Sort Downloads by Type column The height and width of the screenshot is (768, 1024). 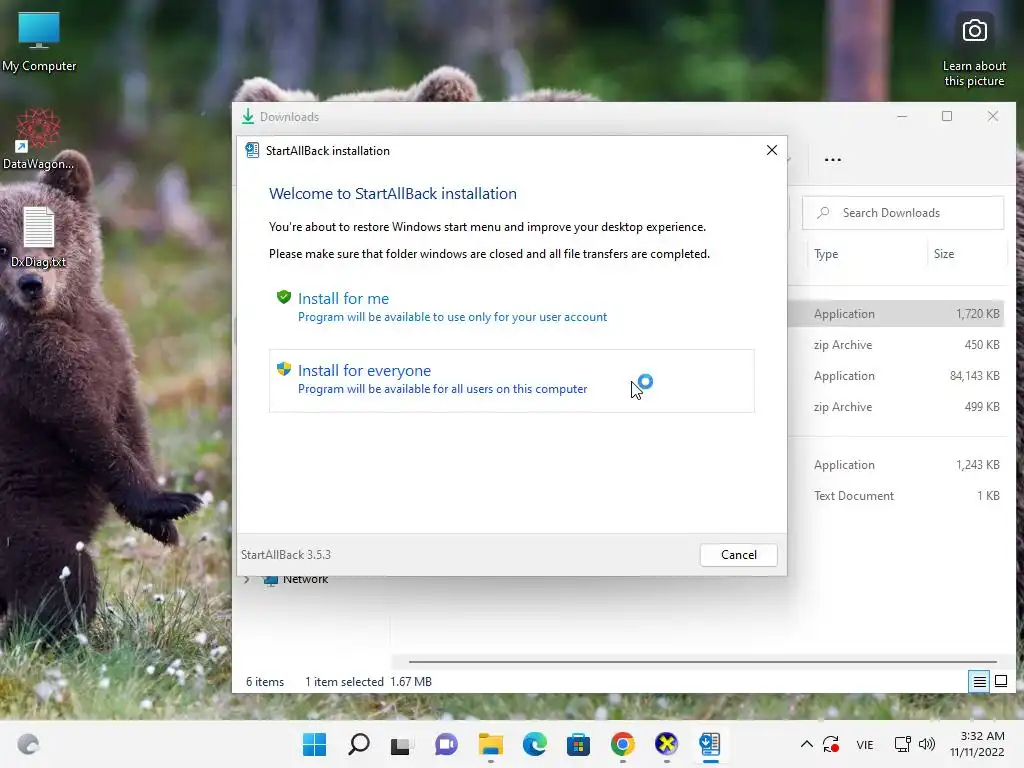click(x=826, y=254)
